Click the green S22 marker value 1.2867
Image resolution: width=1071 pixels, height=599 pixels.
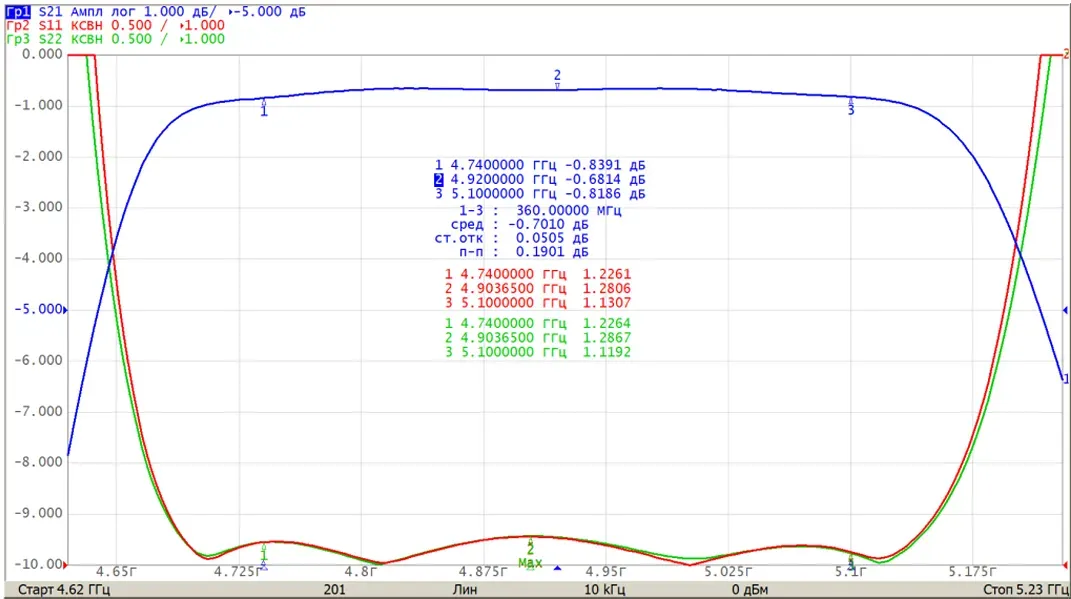607,337
